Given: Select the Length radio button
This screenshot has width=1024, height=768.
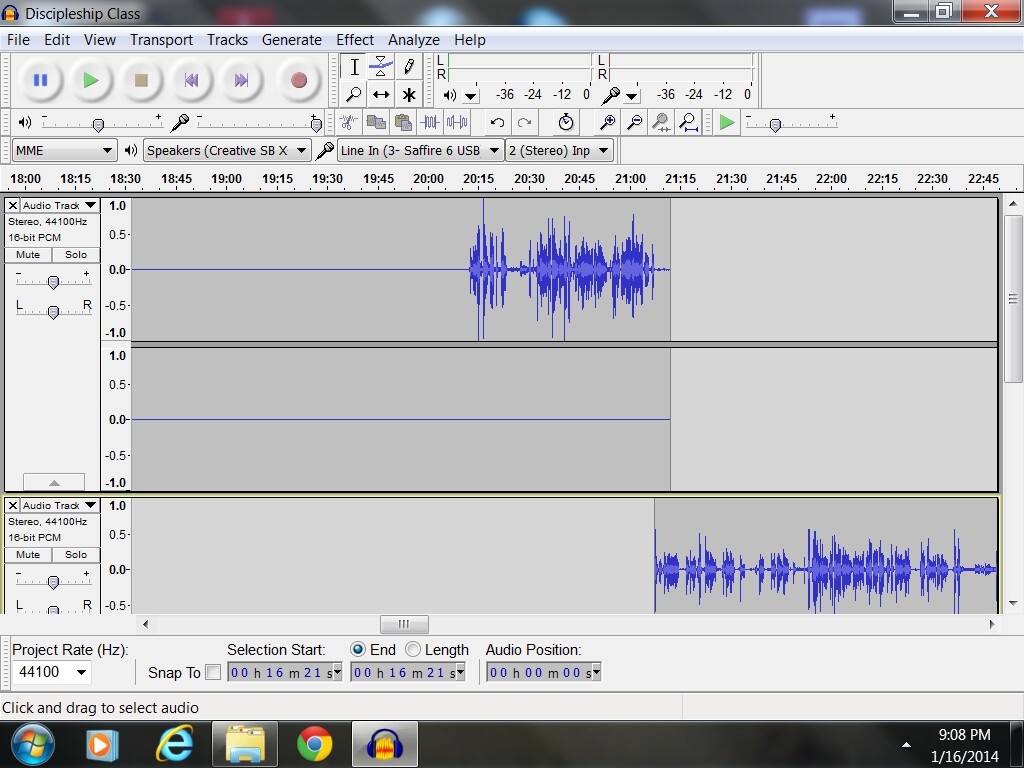Looking at the screenshot, I should tap(411, 649).
